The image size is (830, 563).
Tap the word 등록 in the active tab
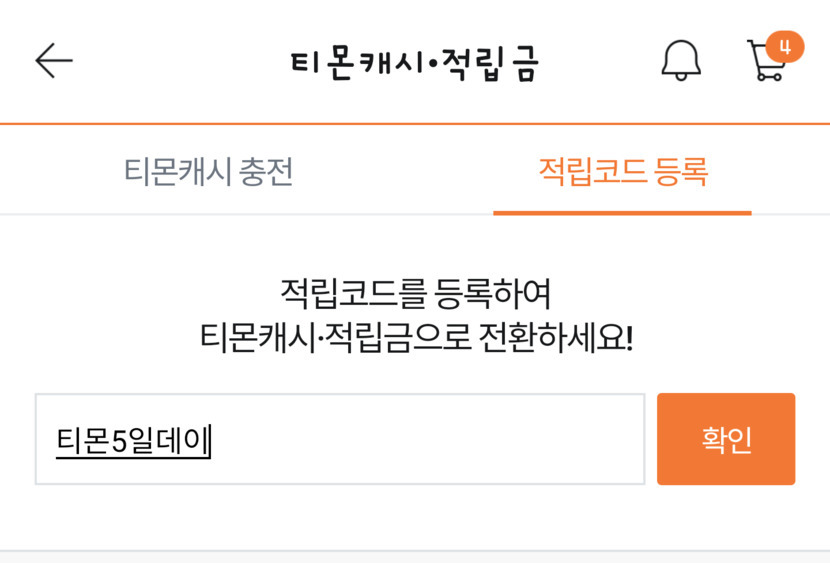click(681, 172)
